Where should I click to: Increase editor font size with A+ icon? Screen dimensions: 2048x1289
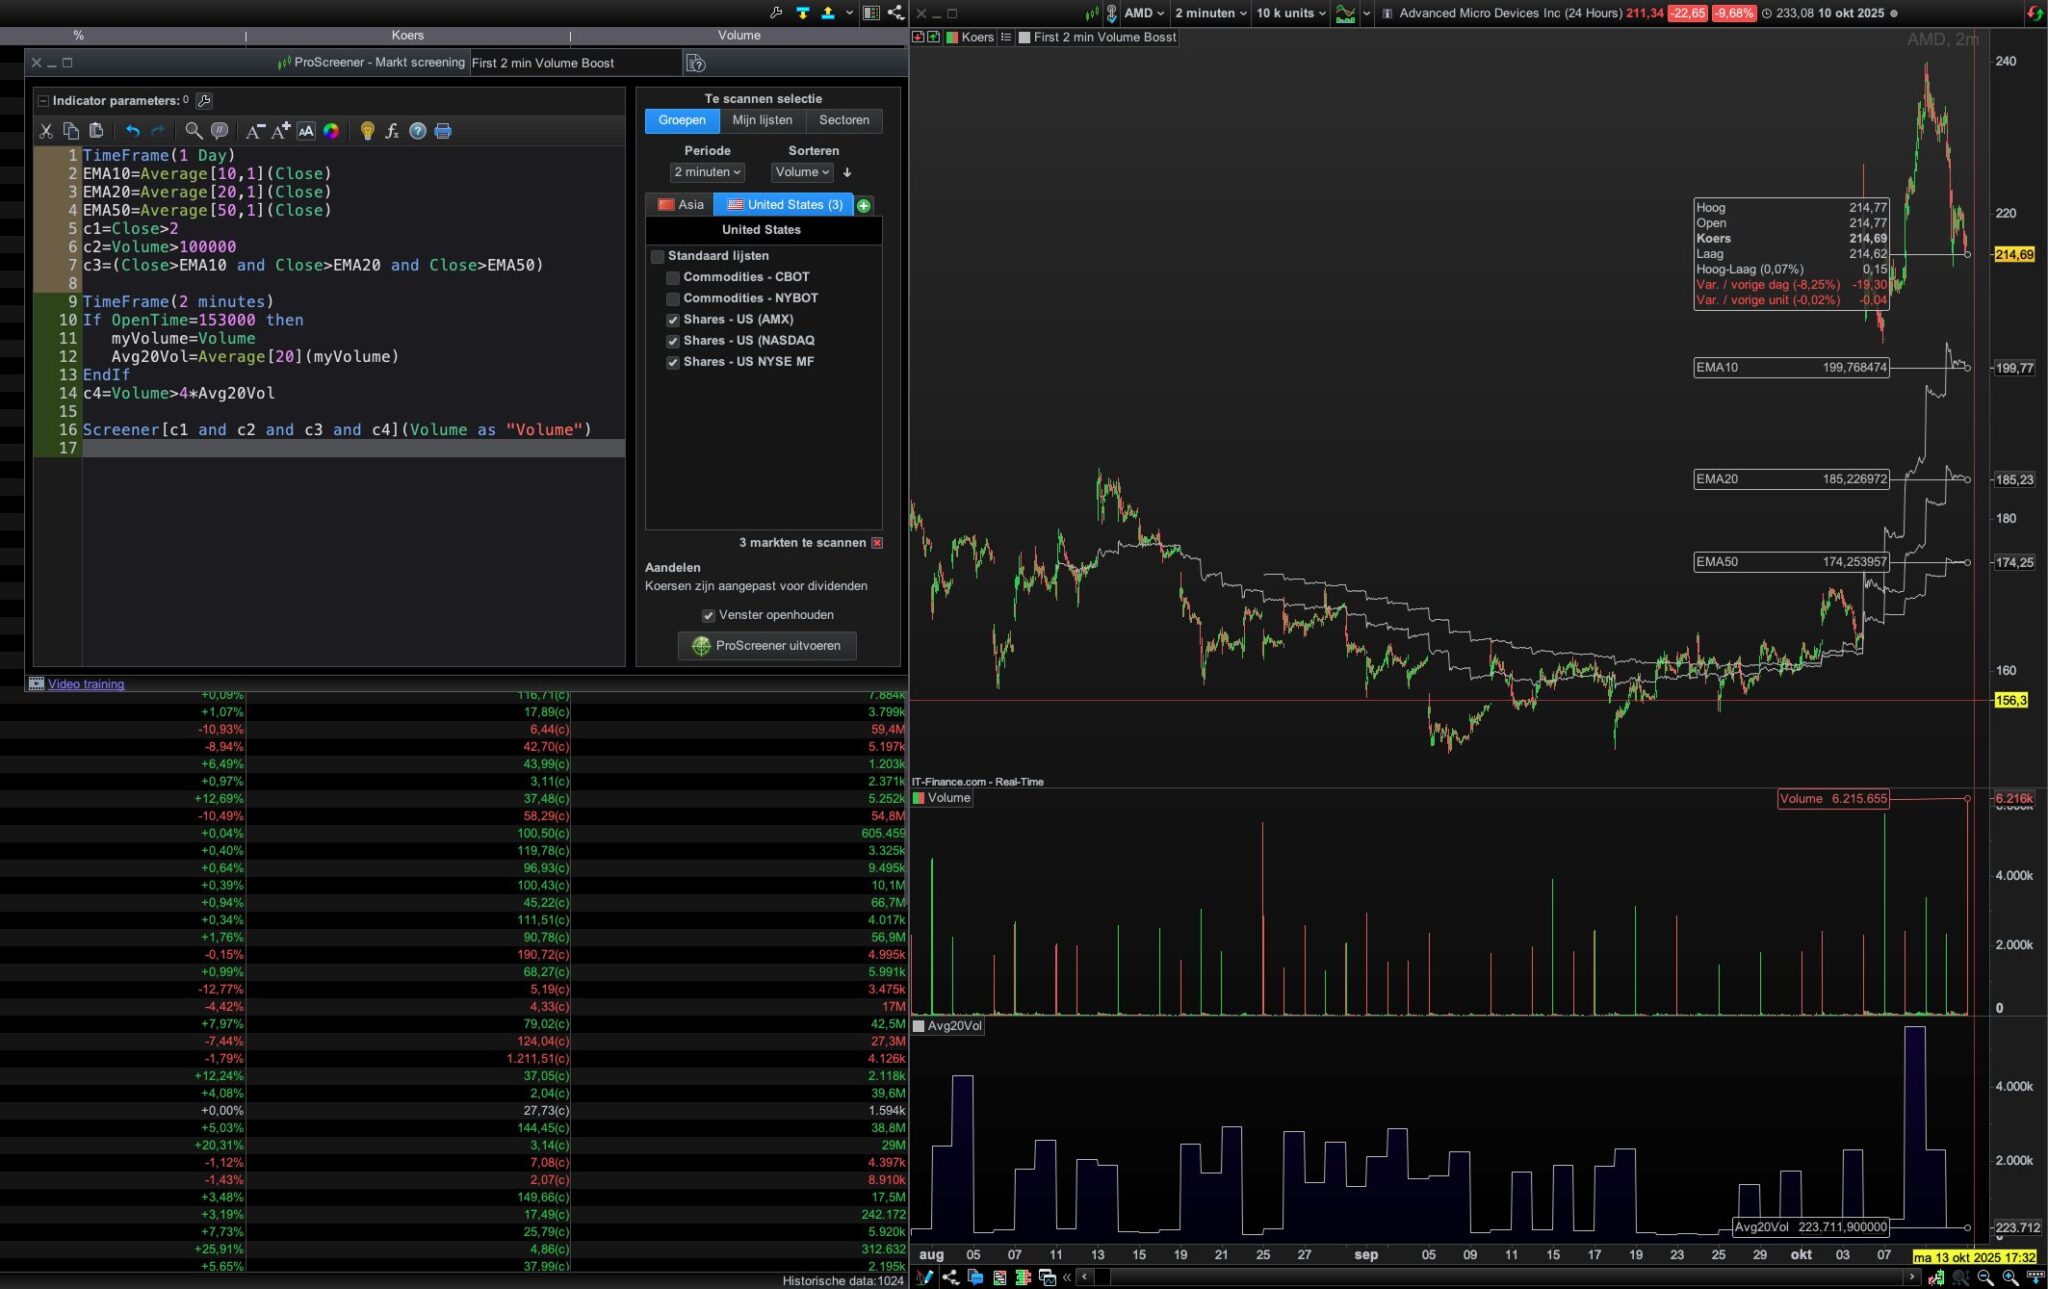coord(281,131)
